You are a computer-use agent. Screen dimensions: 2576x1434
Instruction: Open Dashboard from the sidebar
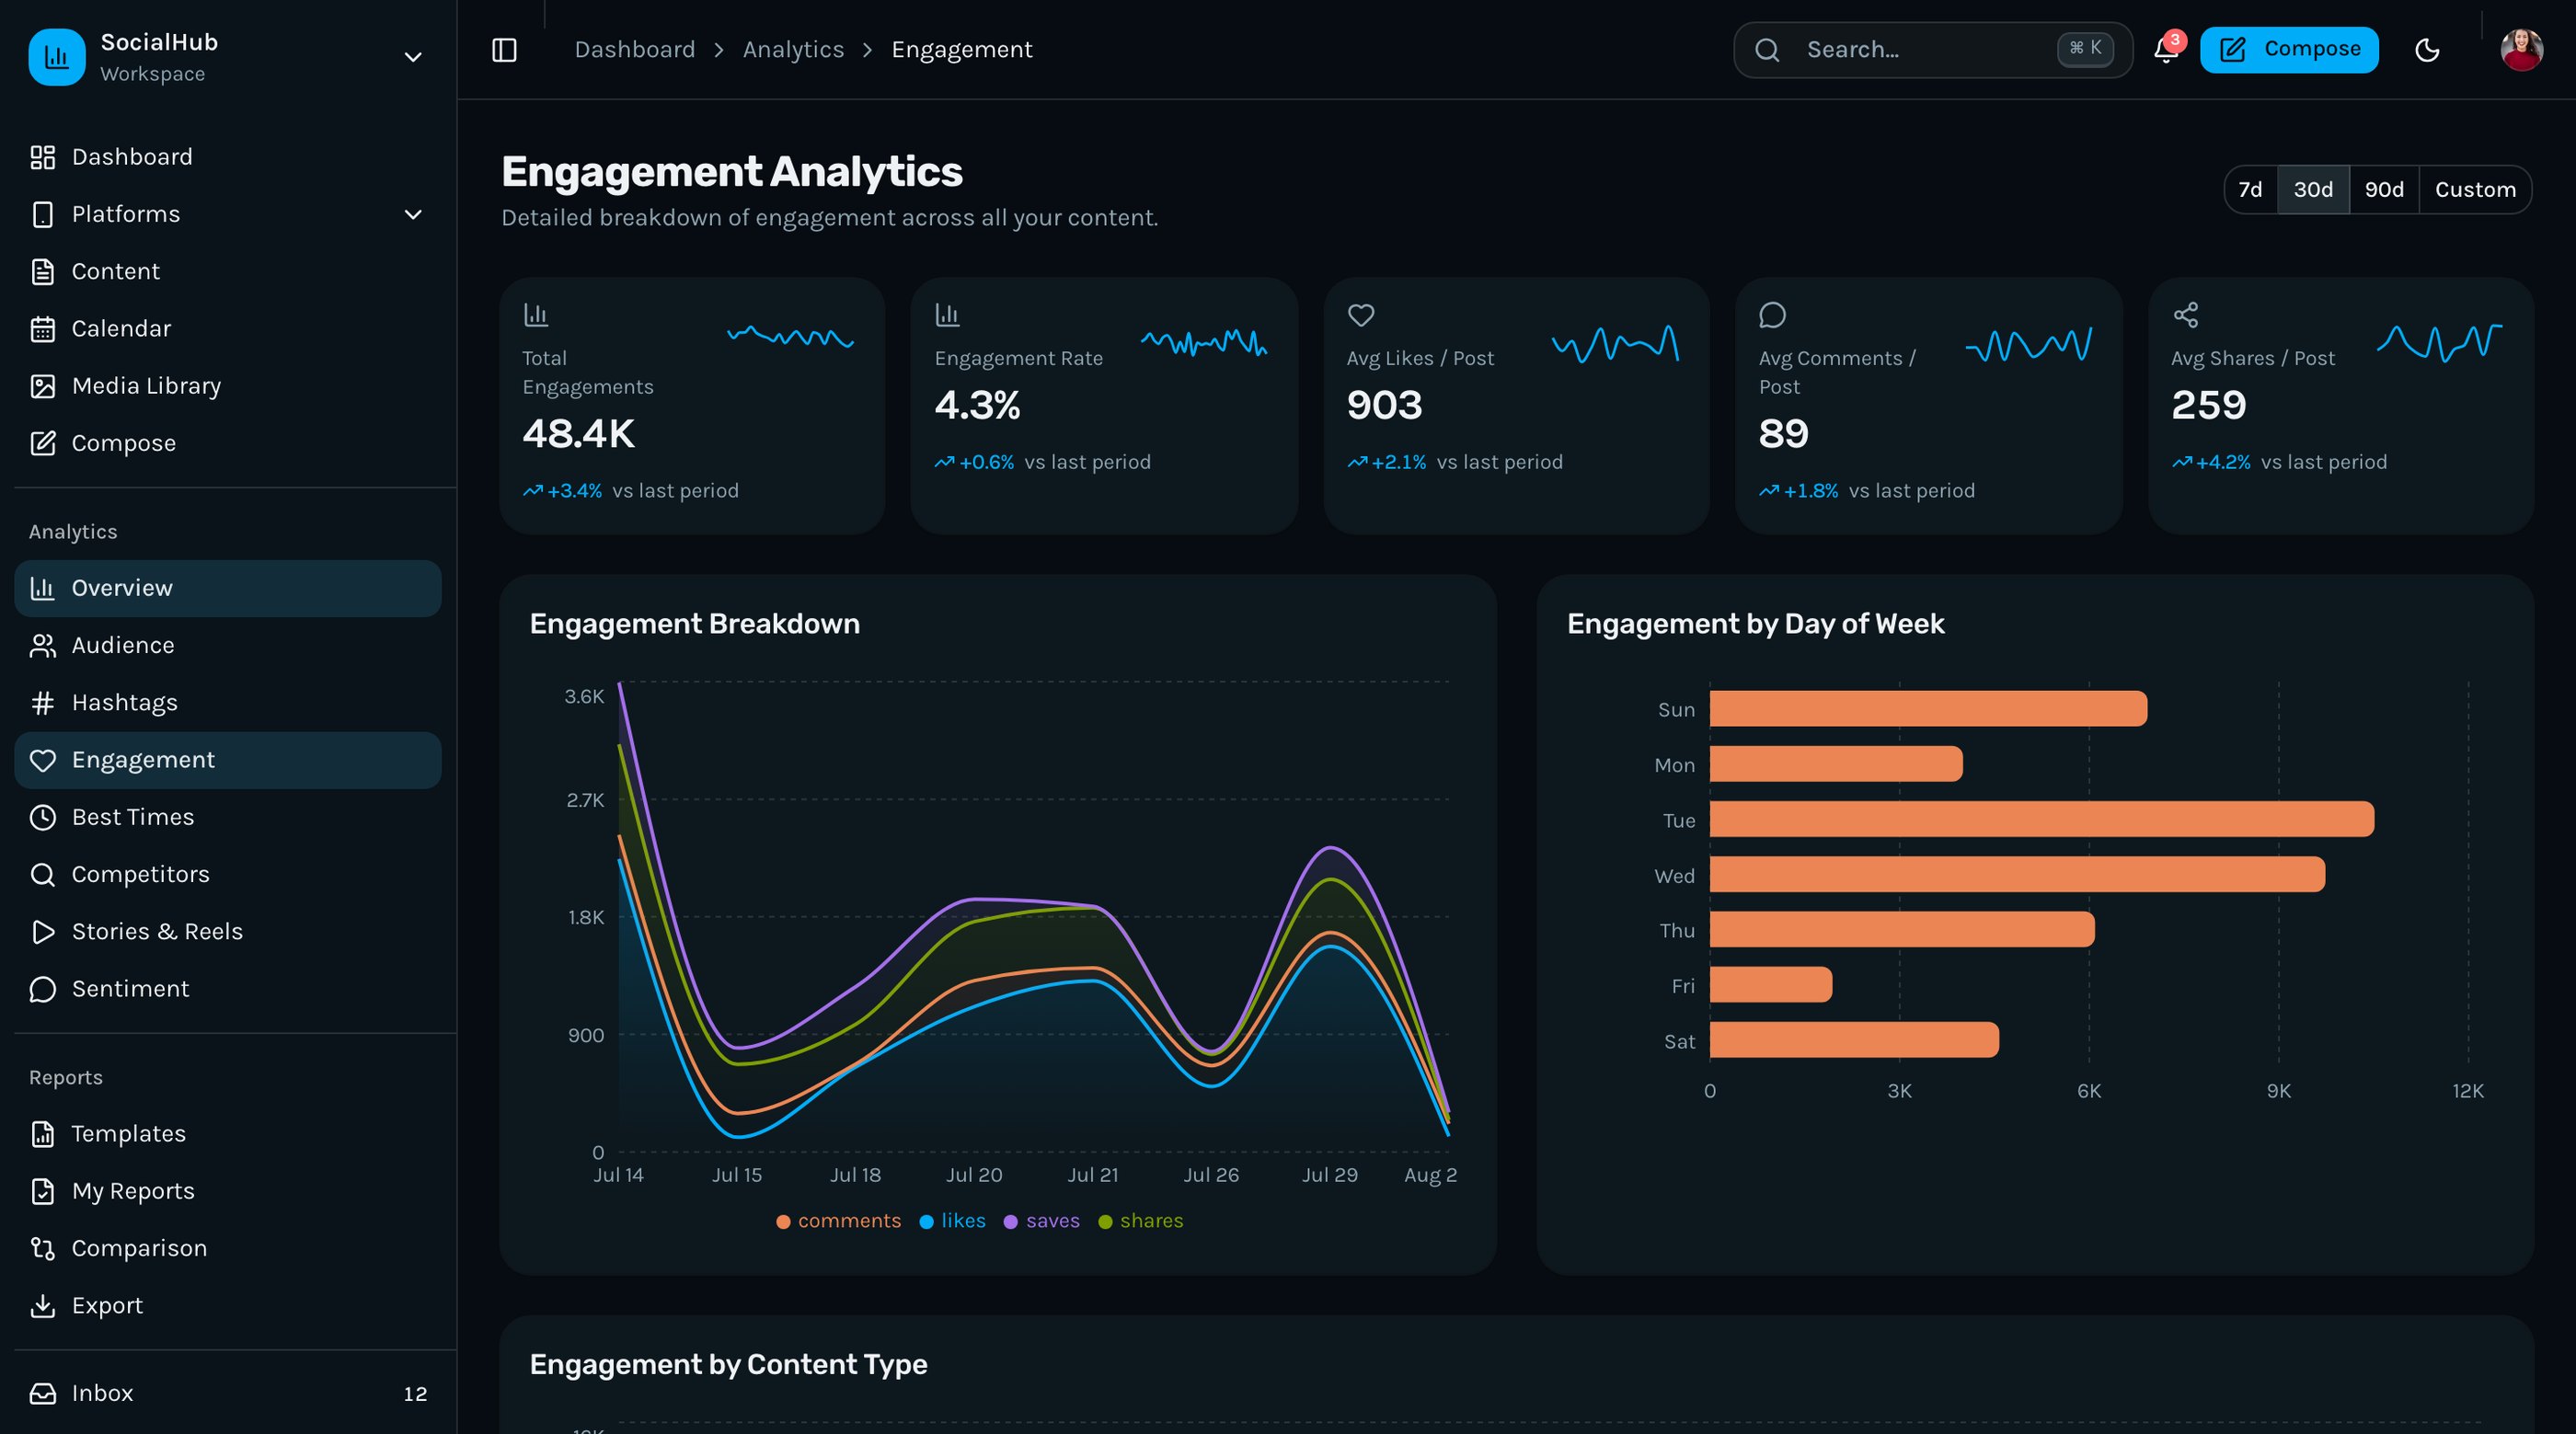pyautogui.click(x=228, y=157)
